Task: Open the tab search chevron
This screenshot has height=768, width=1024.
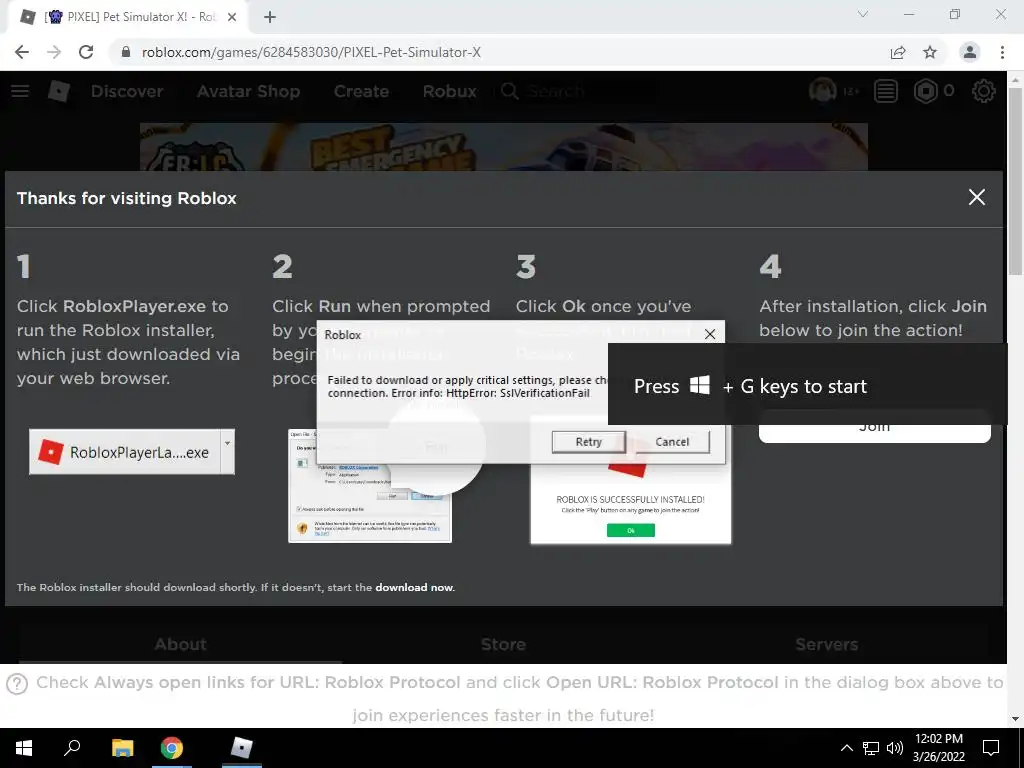Action: click(863, 14)
